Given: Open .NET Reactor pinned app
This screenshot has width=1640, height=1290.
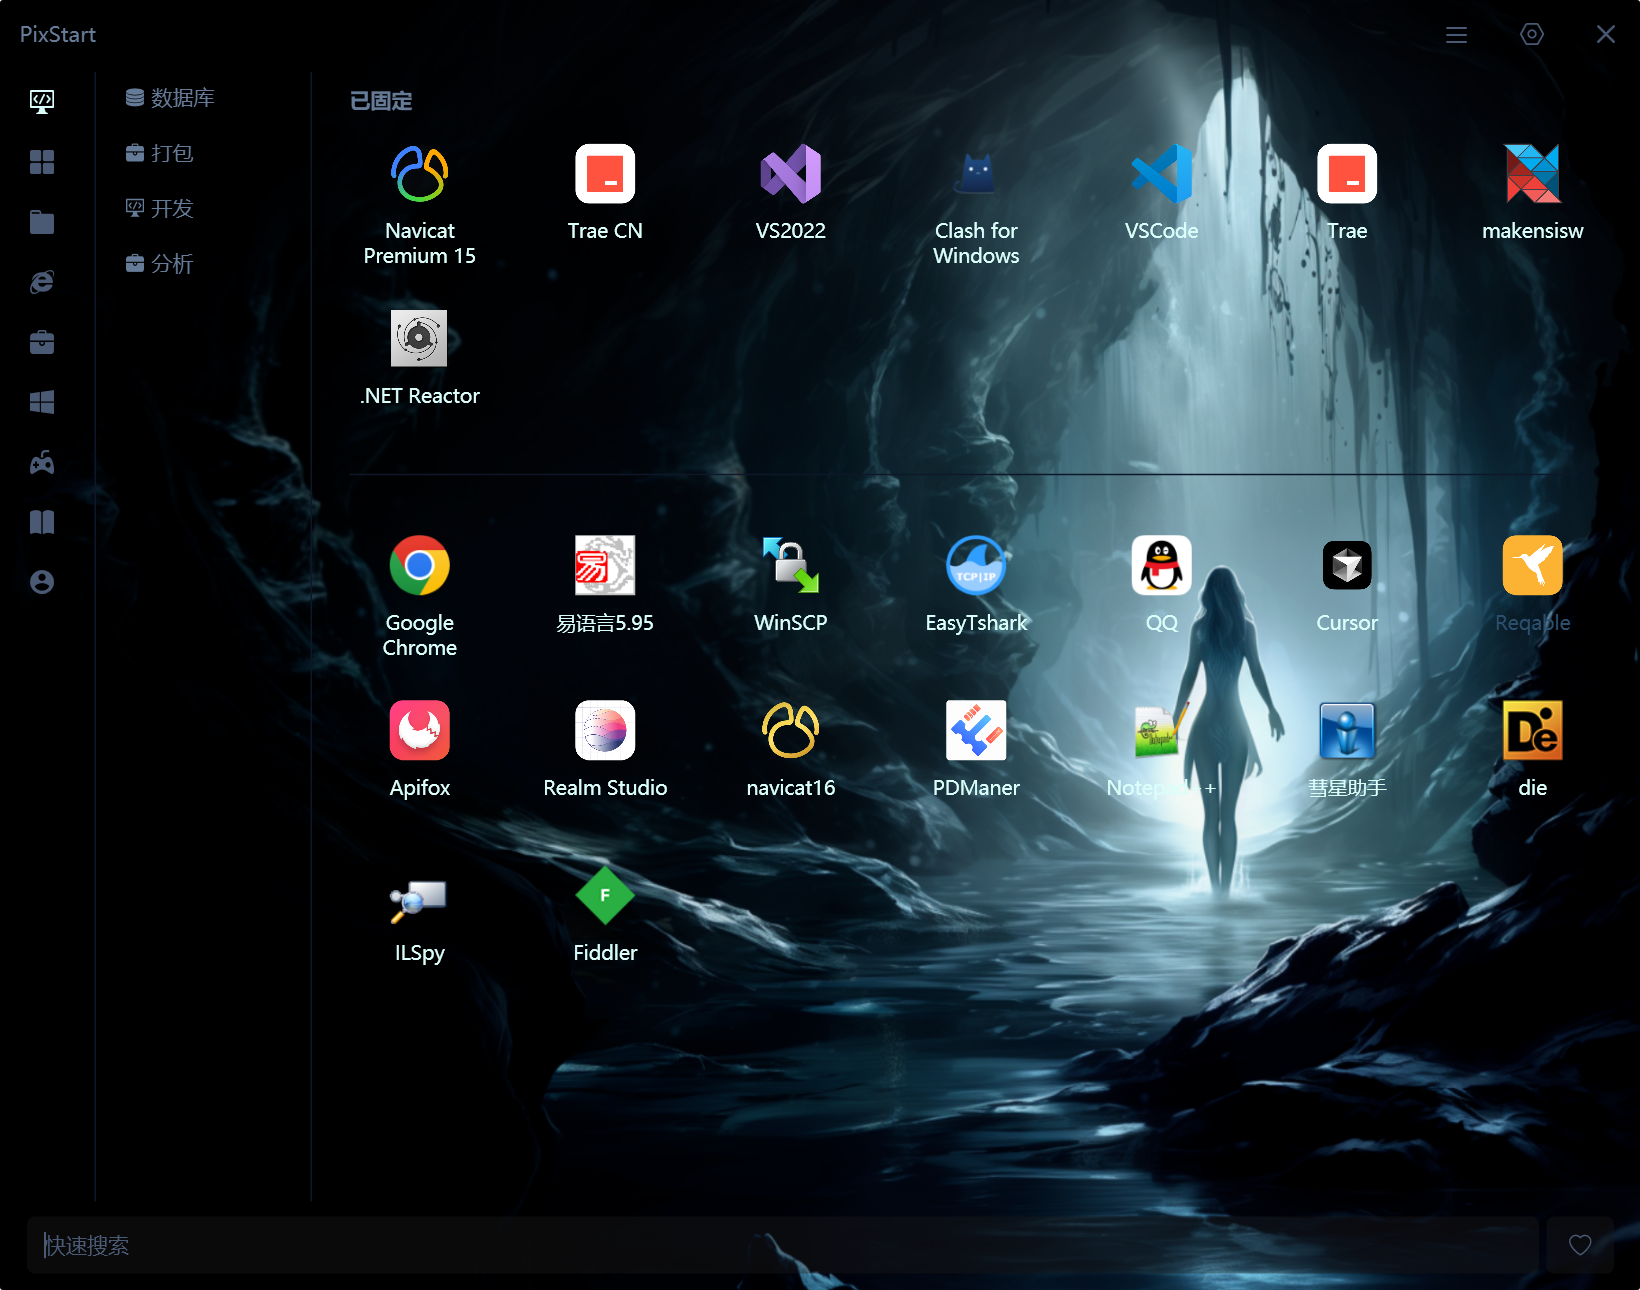Looking at the screenshot, I should click(x=419, y=340).
